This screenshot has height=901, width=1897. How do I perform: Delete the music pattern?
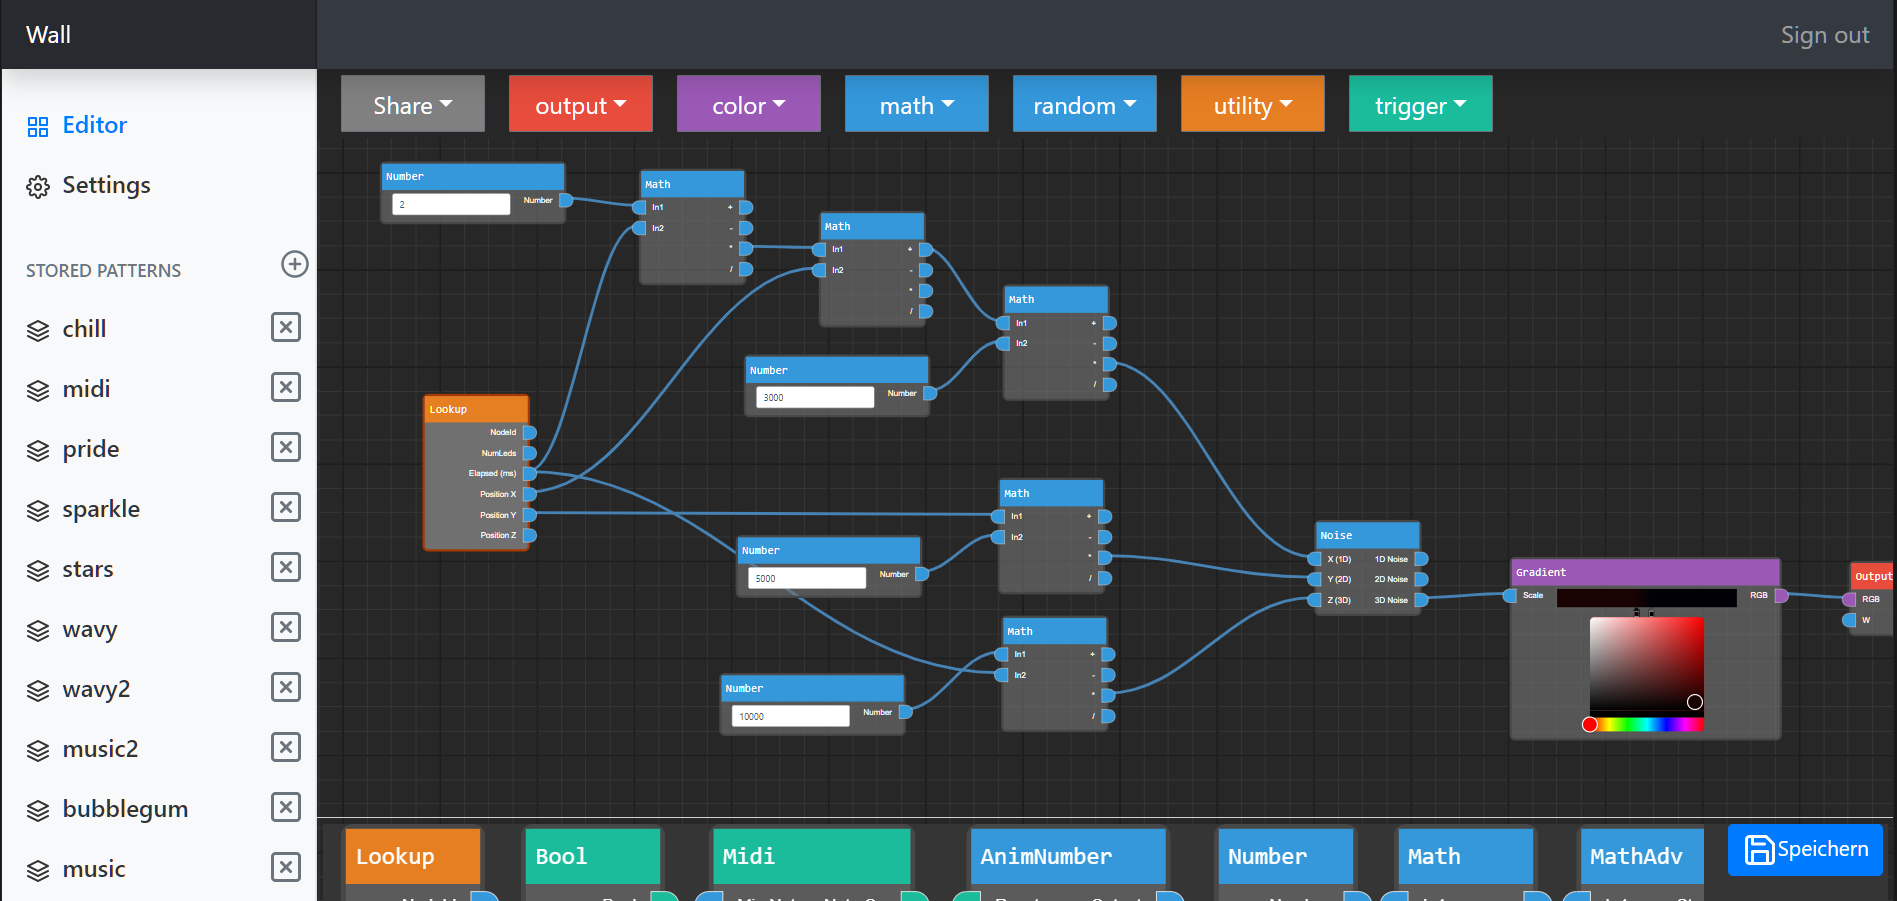286,867
